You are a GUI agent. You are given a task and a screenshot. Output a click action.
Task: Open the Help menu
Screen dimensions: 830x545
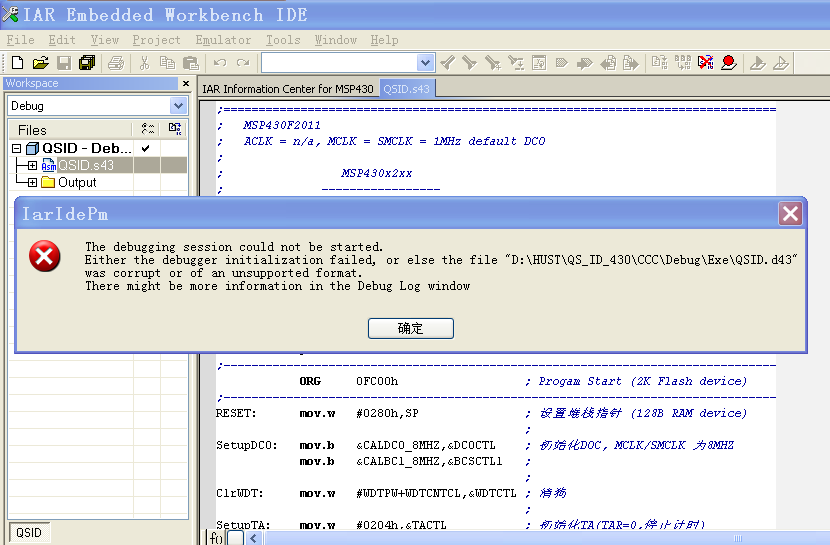coord(384,40)
